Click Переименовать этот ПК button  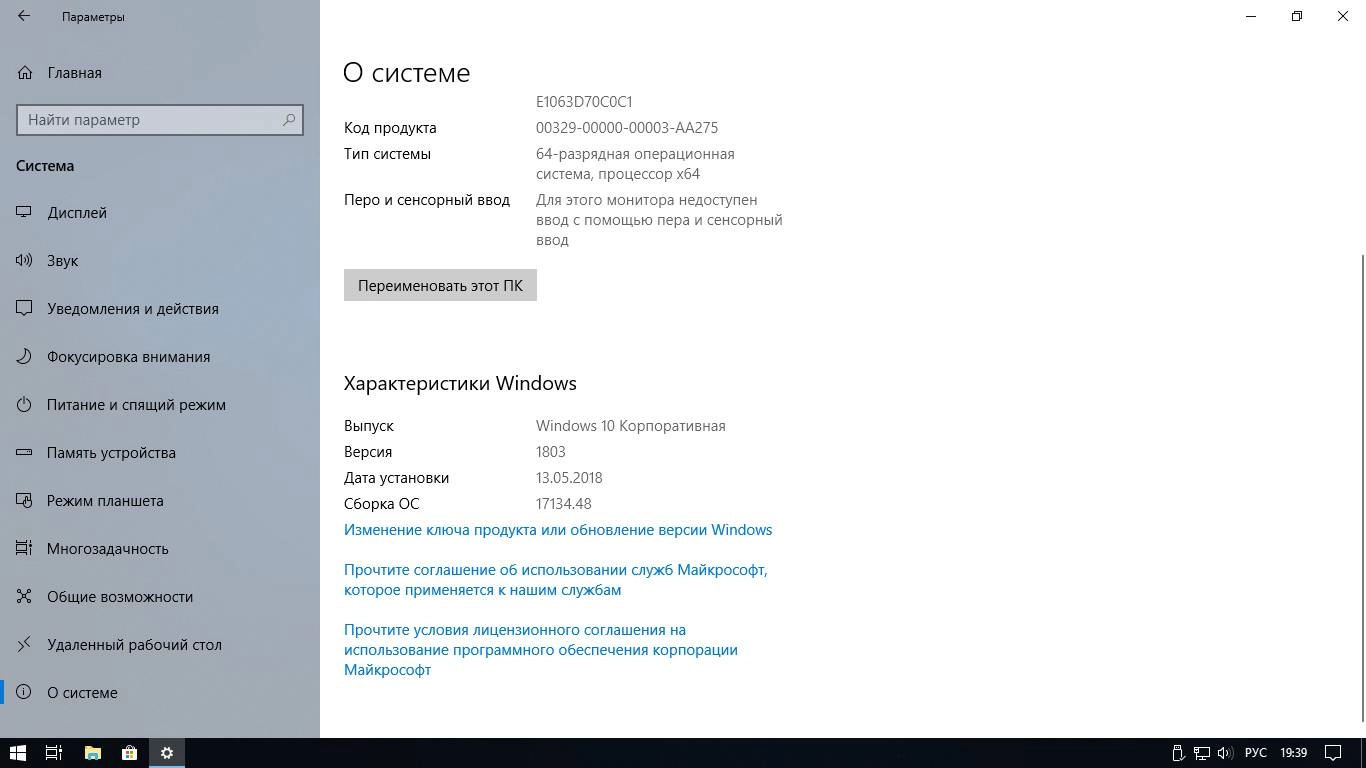[x=440, y=285]
